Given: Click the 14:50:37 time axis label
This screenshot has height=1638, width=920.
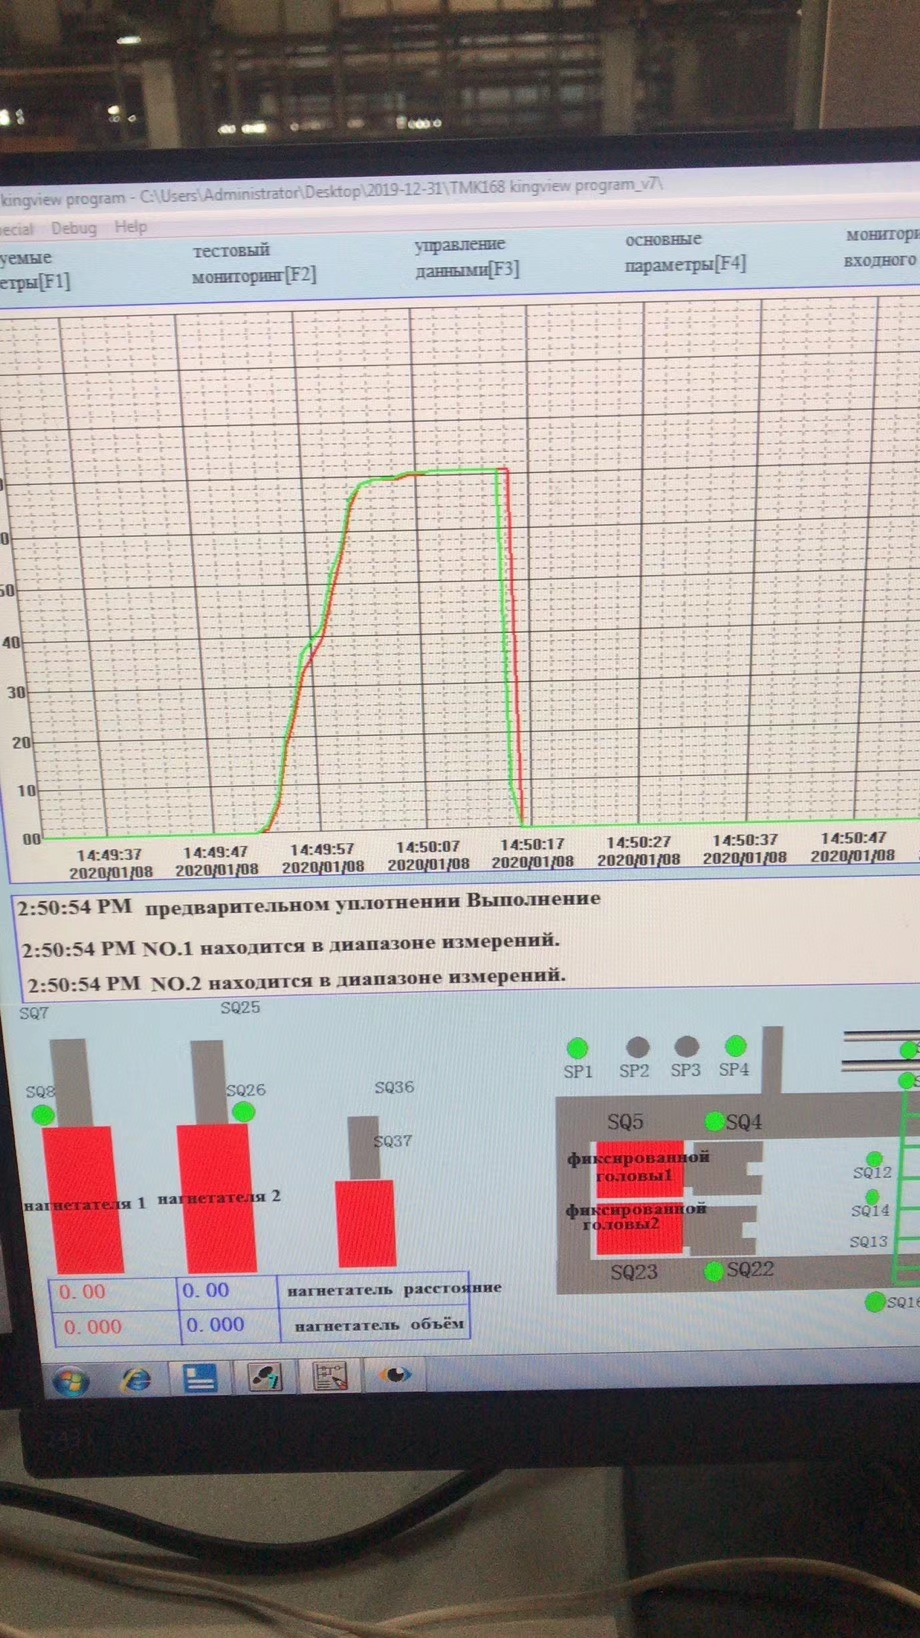Looking at the screenshot, I should pos(745,849).
